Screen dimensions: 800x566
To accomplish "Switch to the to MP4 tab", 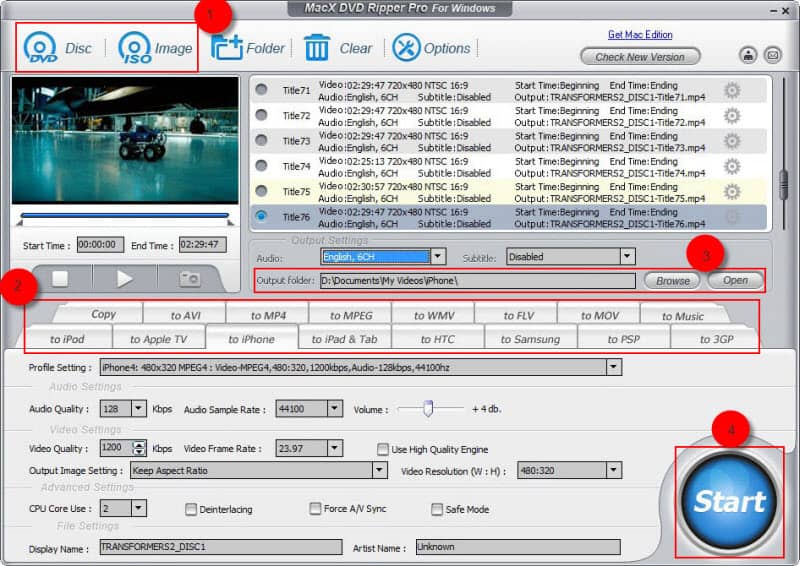I will 268,315.
